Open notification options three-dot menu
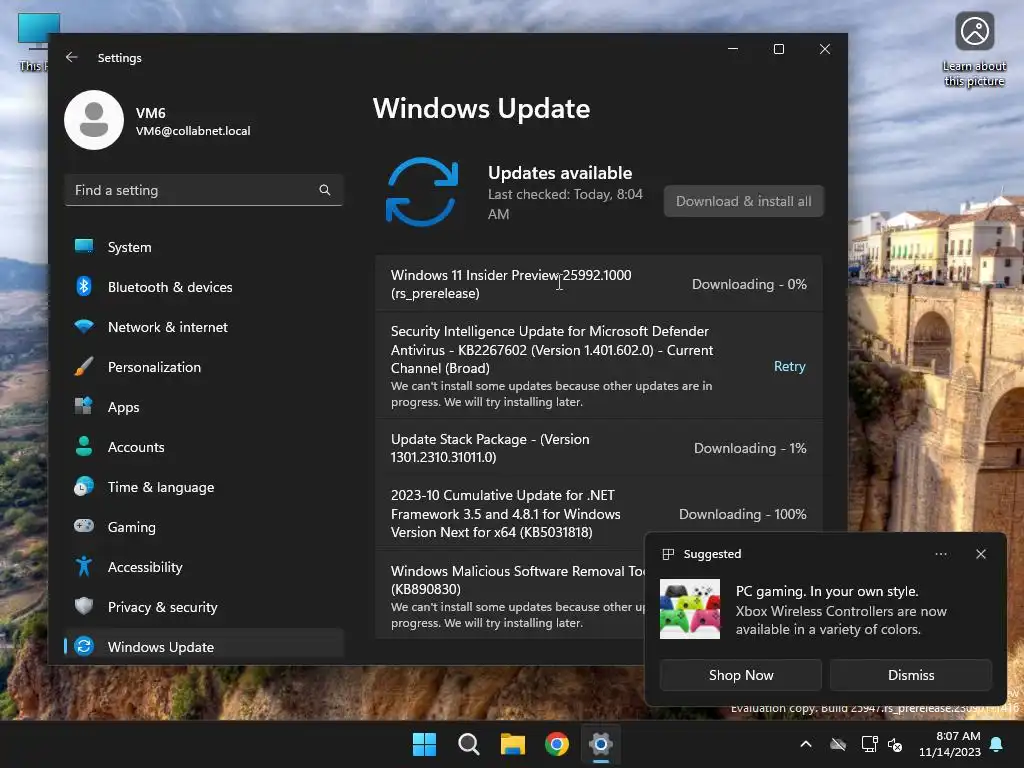The height and width of the screenshot is (768, 1024). click(941, 554)
